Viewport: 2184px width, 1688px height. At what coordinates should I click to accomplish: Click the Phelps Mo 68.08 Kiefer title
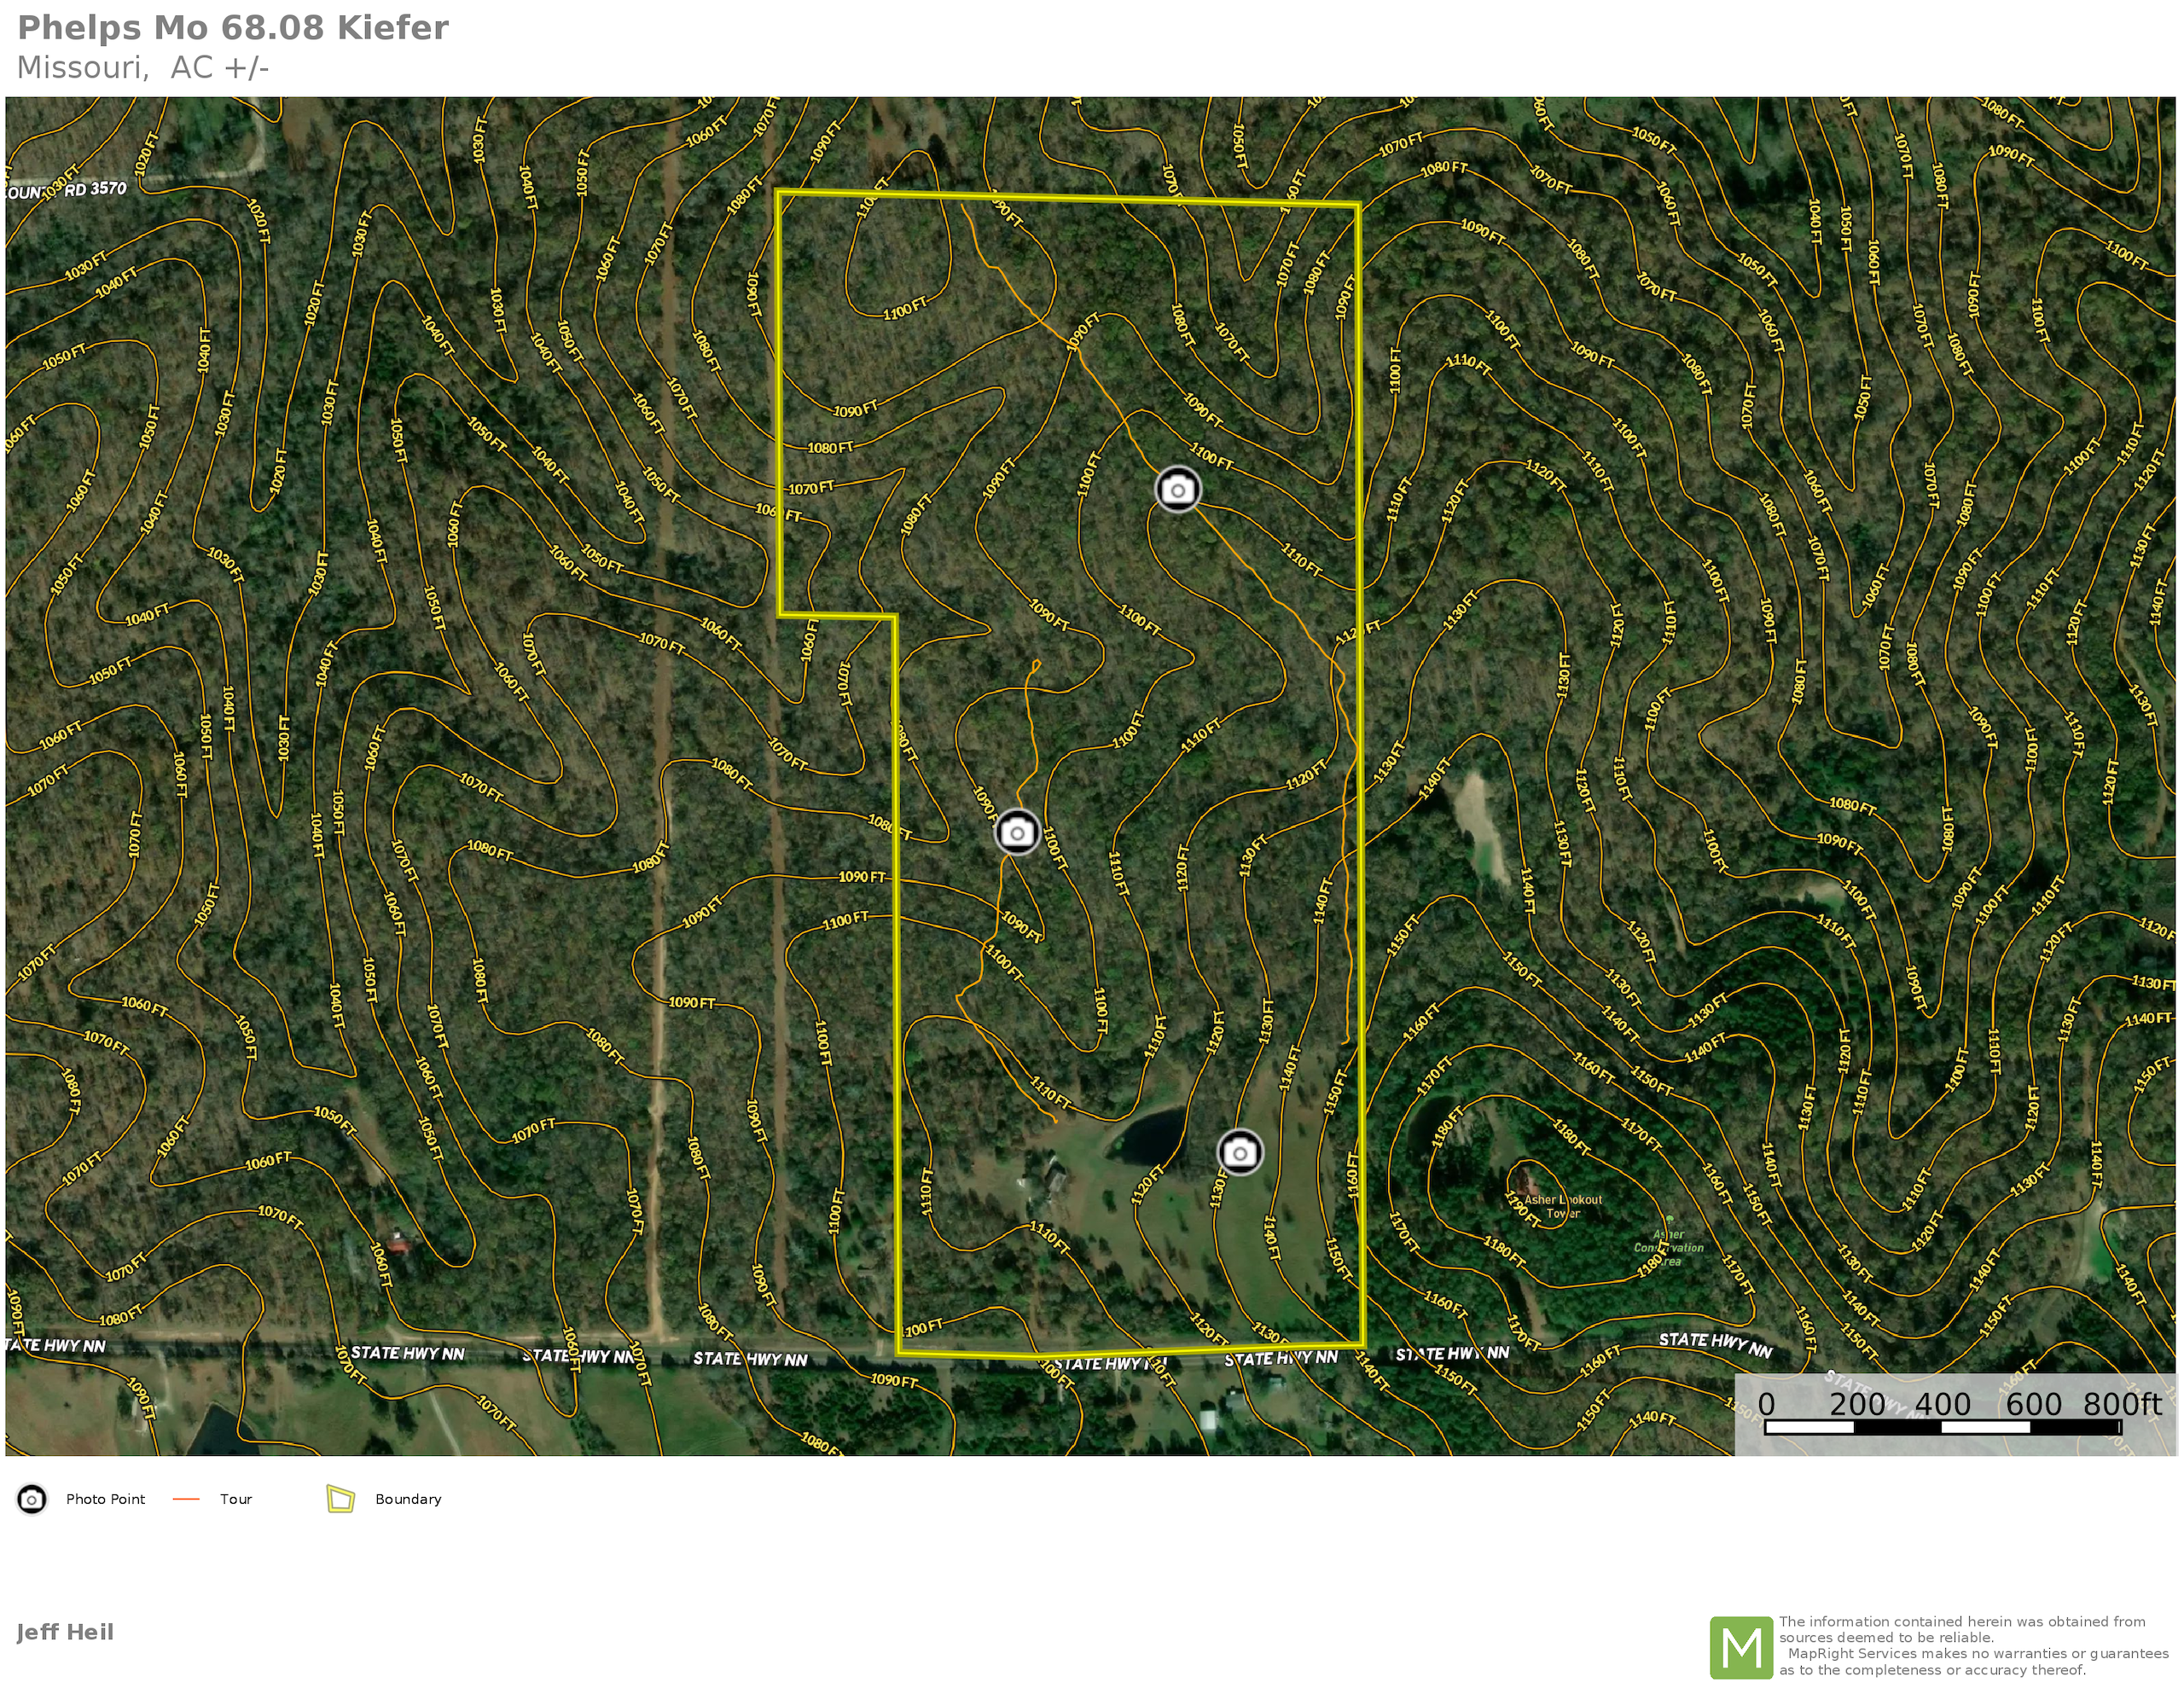pyautogui.click(x=233, y=28)
